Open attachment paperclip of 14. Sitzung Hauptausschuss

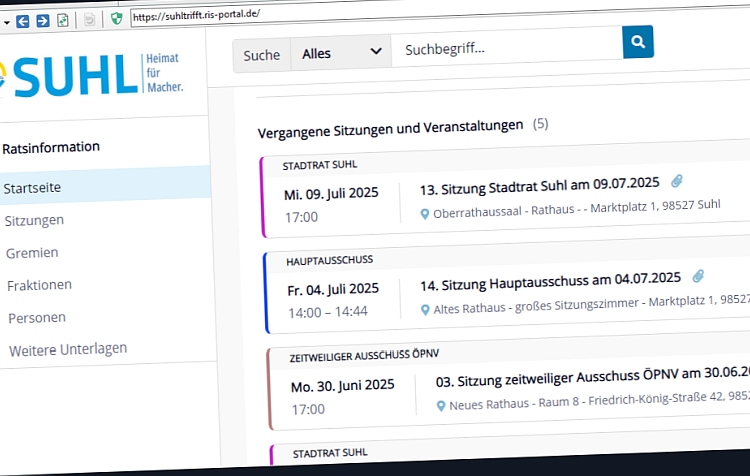[698, 276]
